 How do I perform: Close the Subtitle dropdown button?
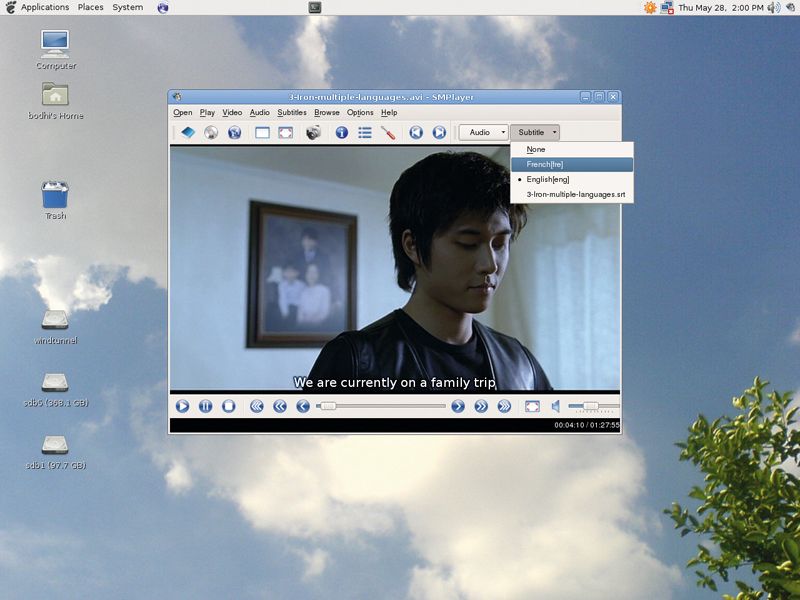point(535,133)
